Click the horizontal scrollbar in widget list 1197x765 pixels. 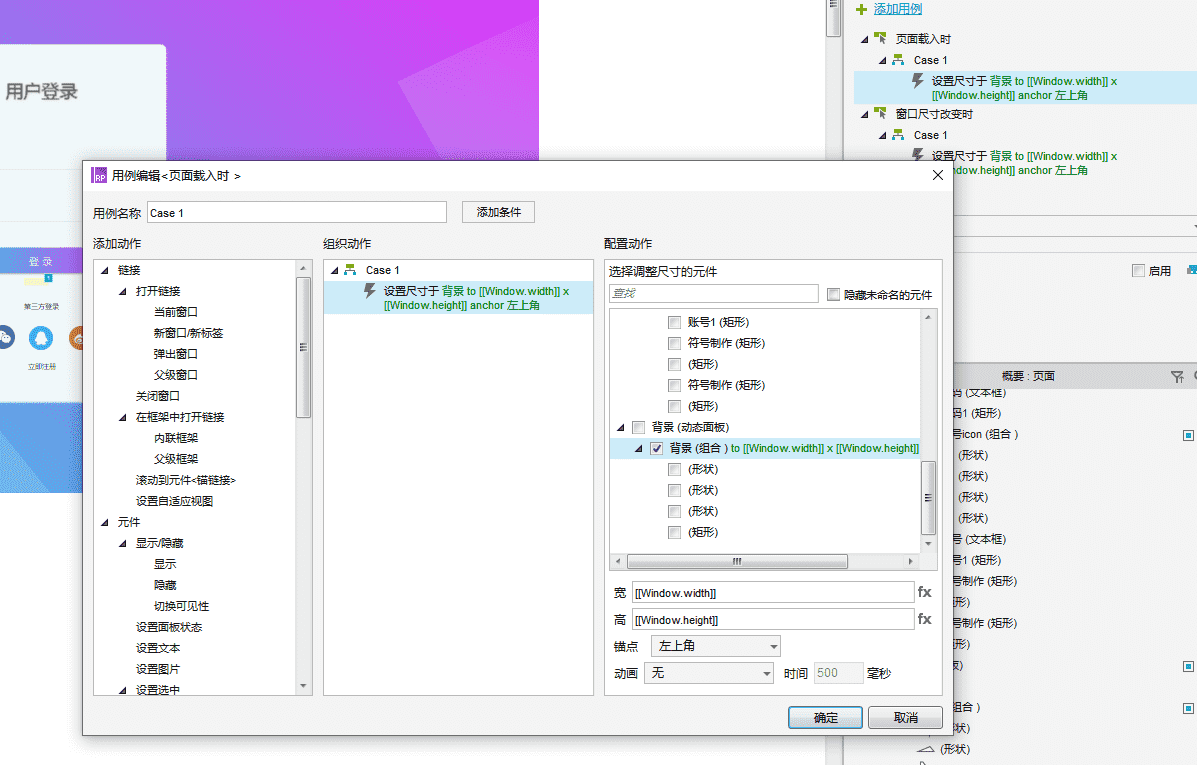coord(737,562)
